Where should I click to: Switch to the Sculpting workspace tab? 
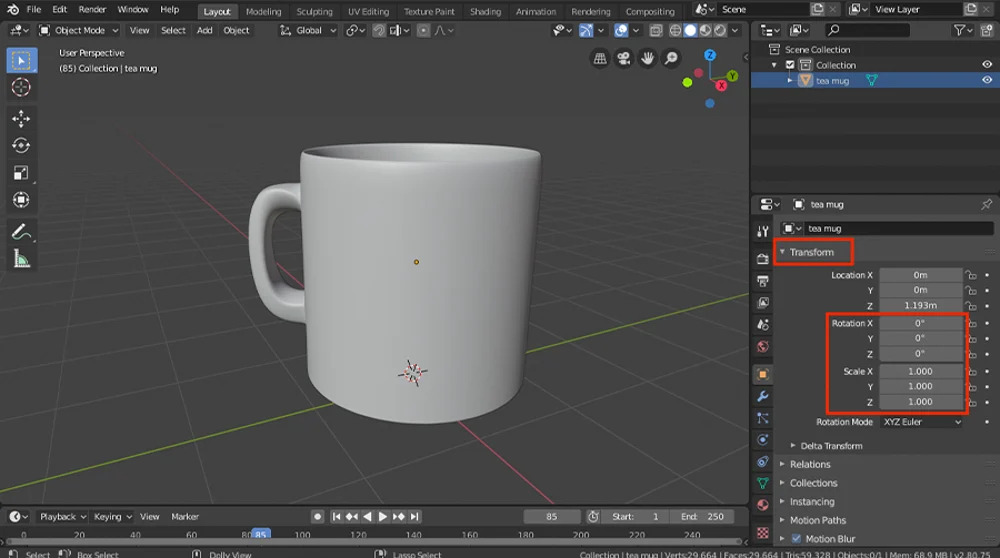314,11
